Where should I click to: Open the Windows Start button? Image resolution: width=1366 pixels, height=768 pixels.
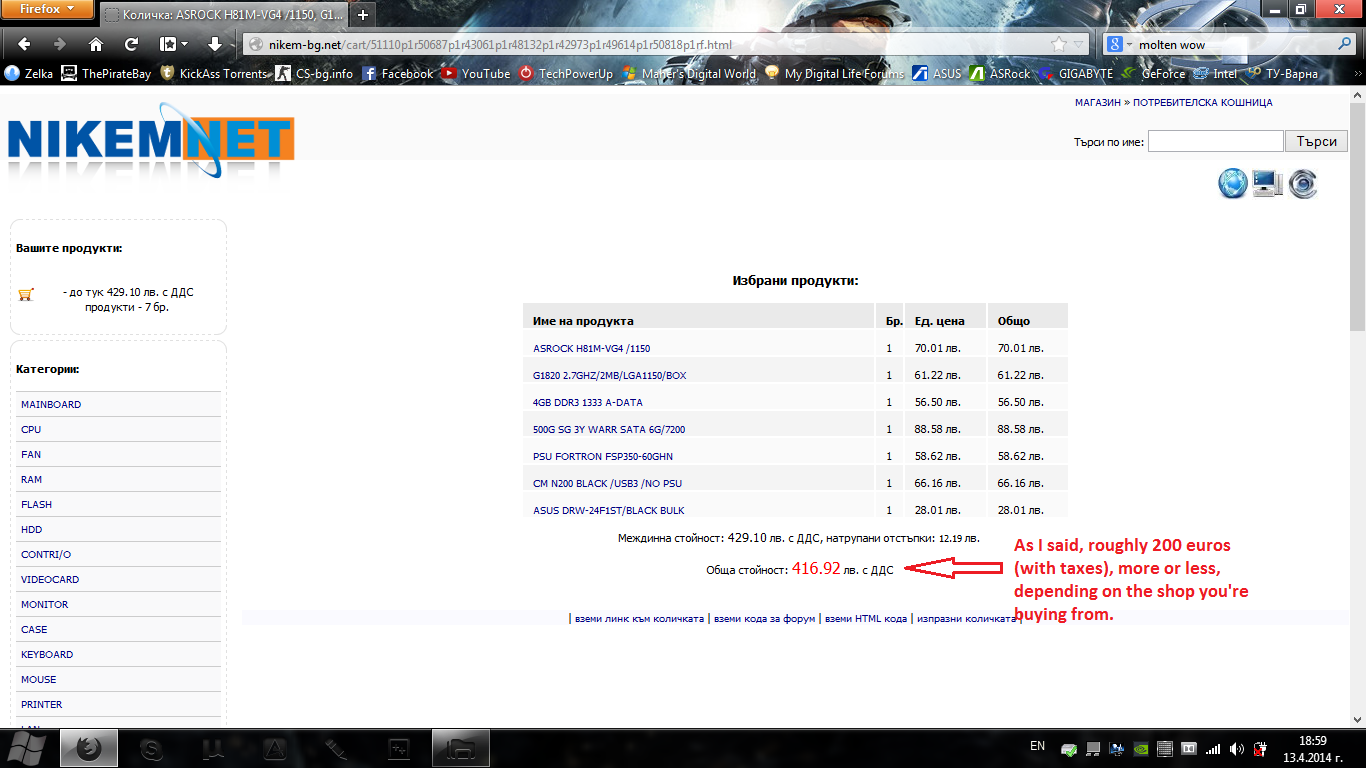(x=27, y=748)
